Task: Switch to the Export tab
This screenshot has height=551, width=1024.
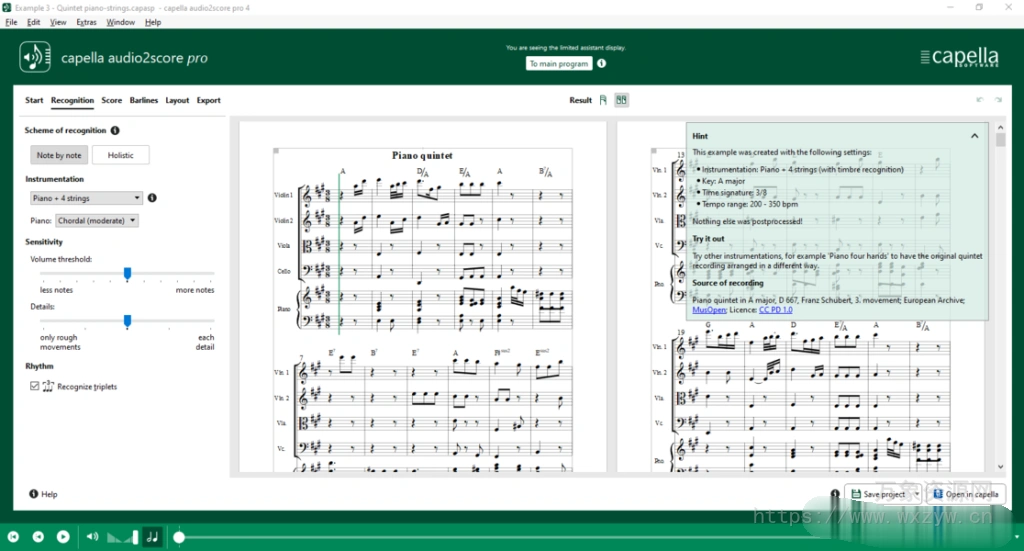Action: [208, 100]
